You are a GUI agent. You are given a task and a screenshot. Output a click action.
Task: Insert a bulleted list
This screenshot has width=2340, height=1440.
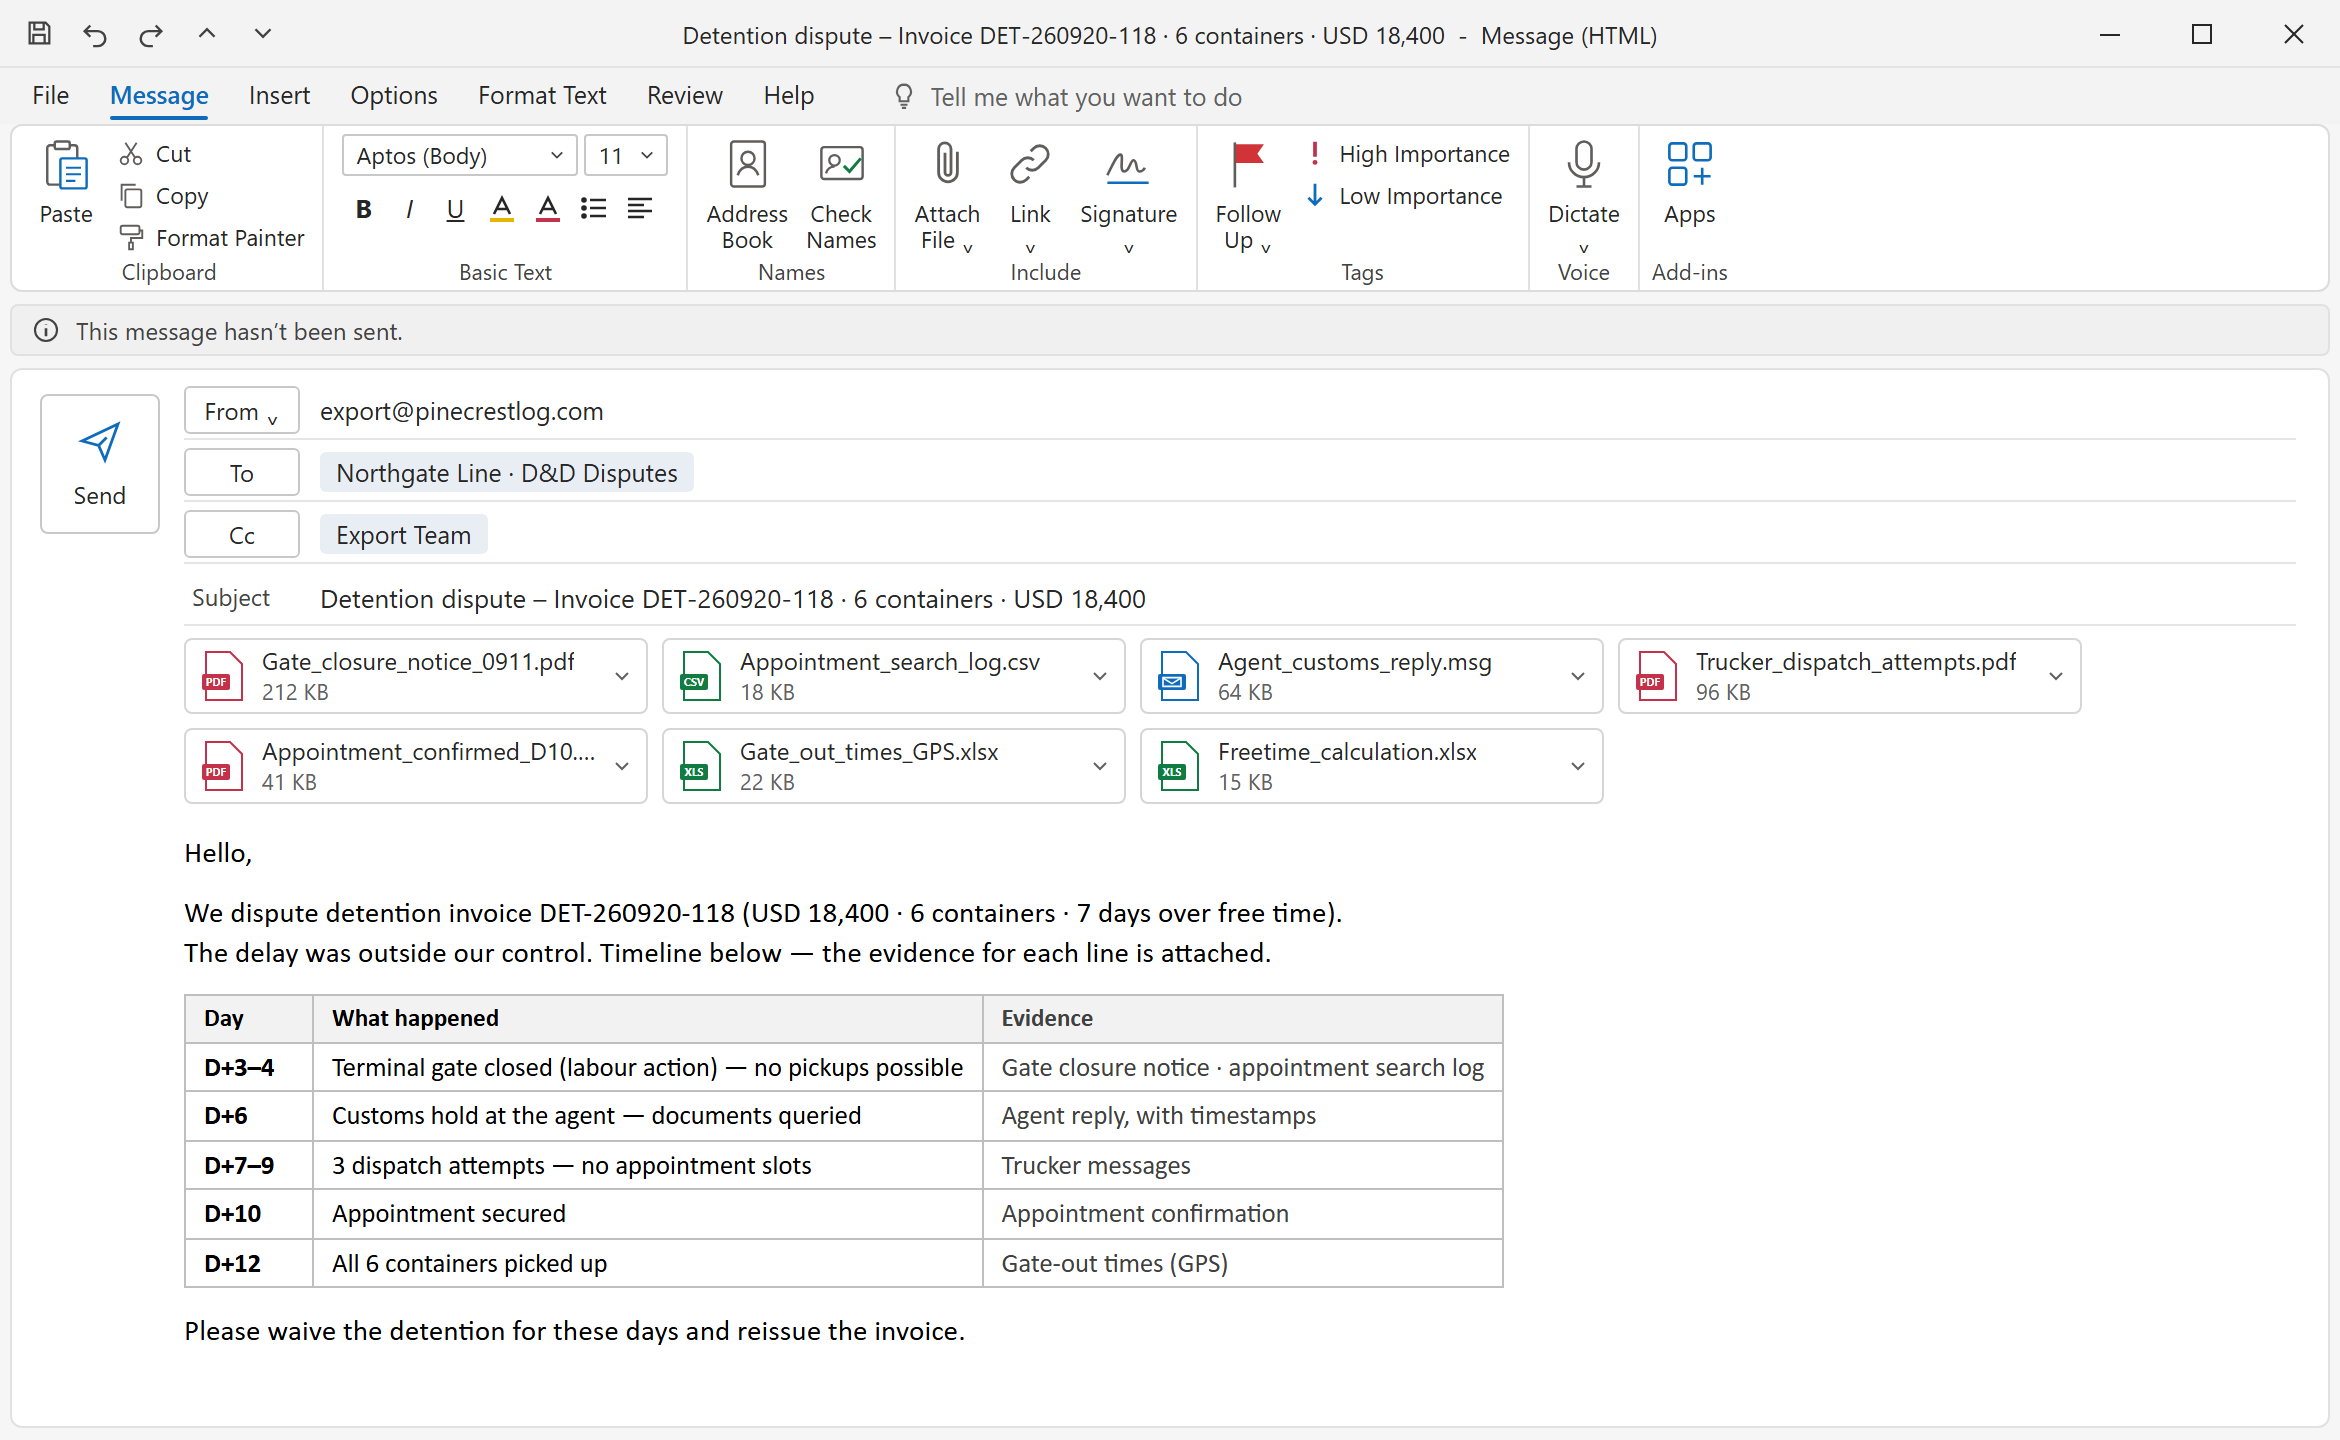coord(594,208)
